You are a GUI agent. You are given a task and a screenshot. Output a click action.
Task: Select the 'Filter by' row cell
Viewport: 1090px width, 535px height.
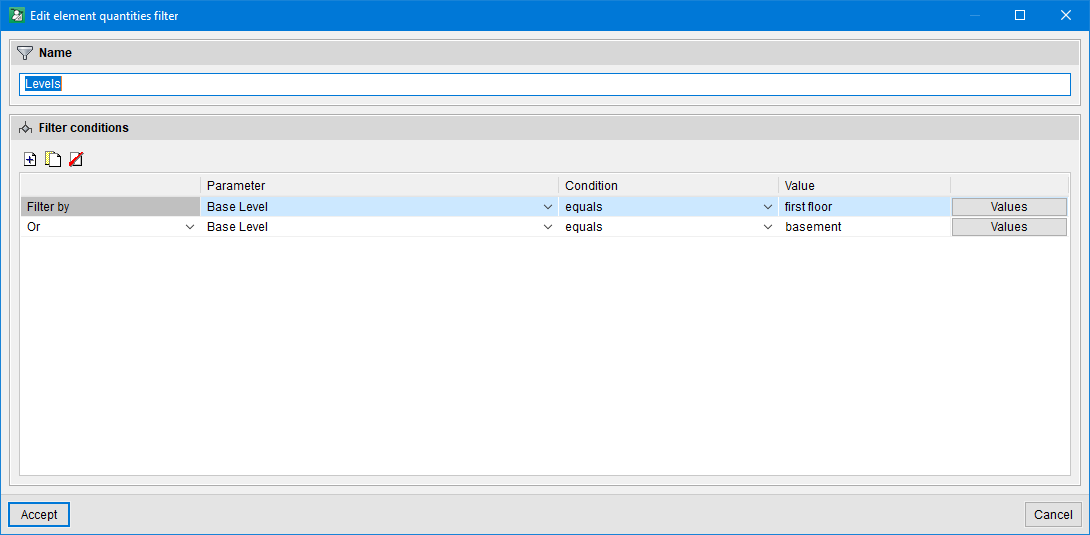click(110, 207)
